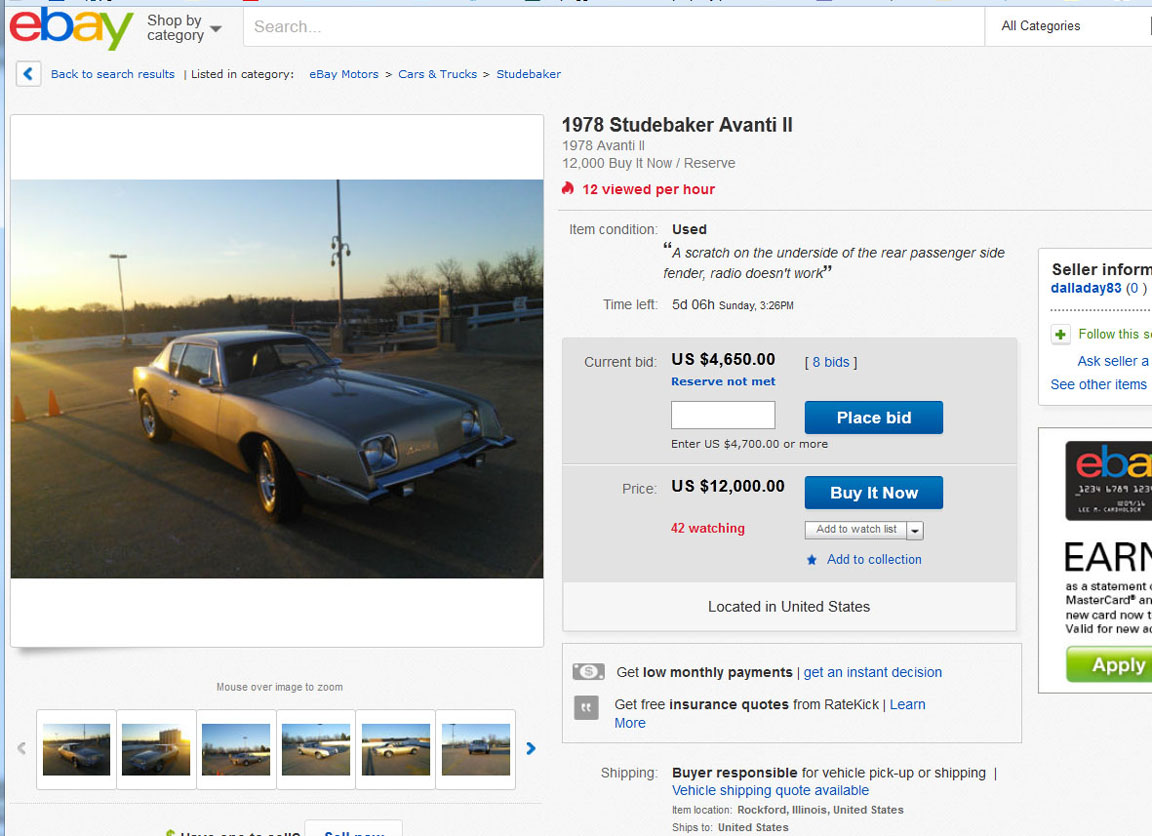This screenshot has width=1152, height=836.
Task: Click the eBay logo
Action: (x=70, y=29)
